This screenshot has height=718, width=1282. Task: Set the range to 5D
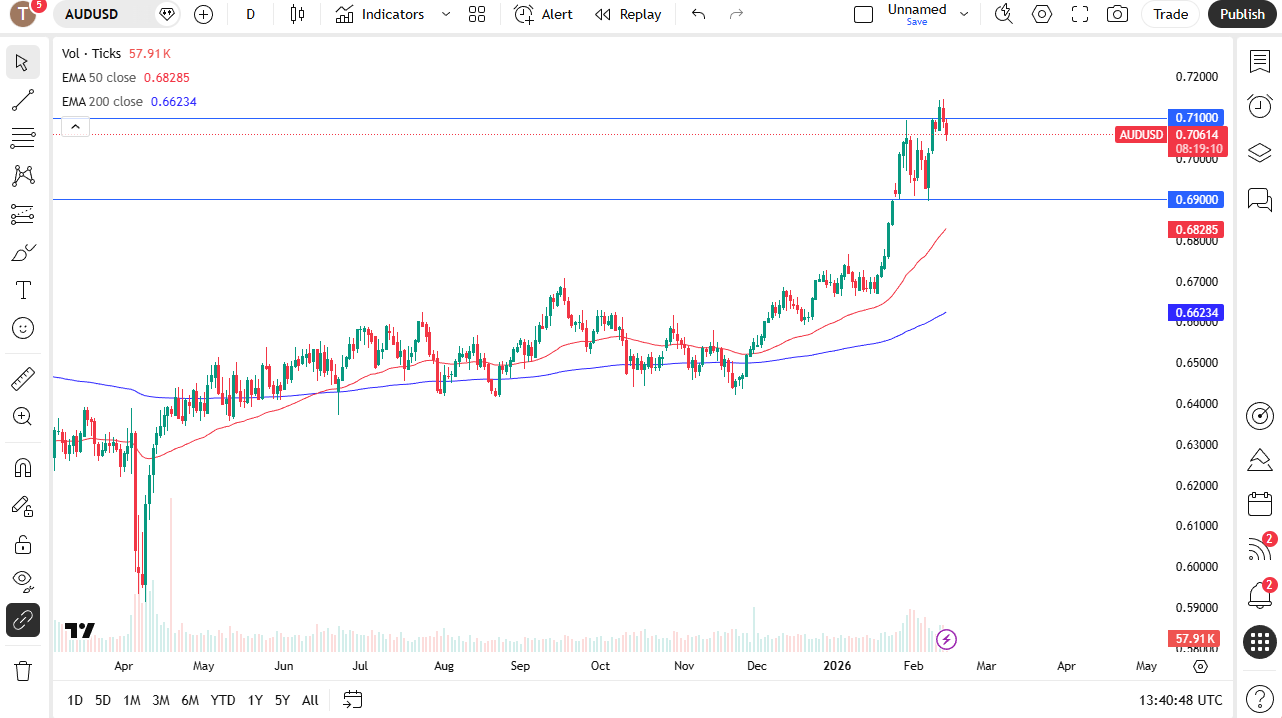pos(103,700)
